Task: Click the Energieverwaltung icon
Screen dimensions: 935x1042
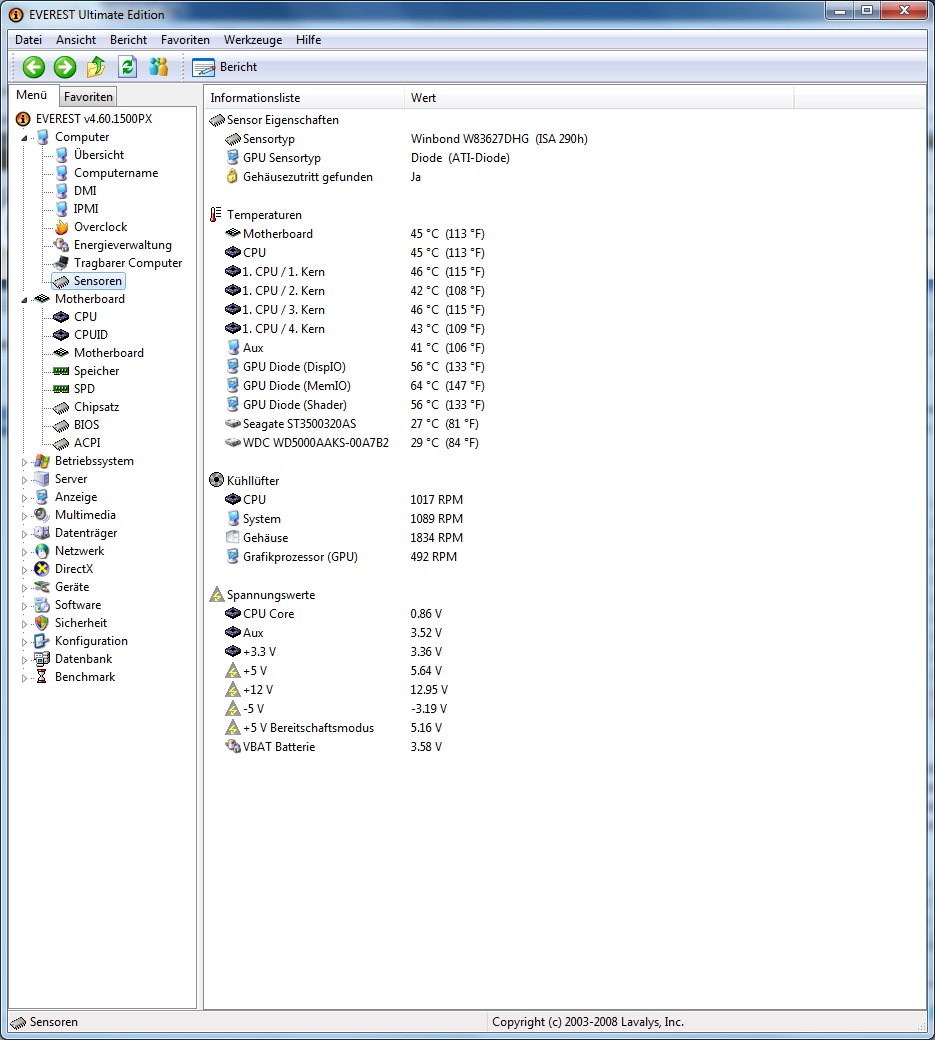Action: point(61,245)
